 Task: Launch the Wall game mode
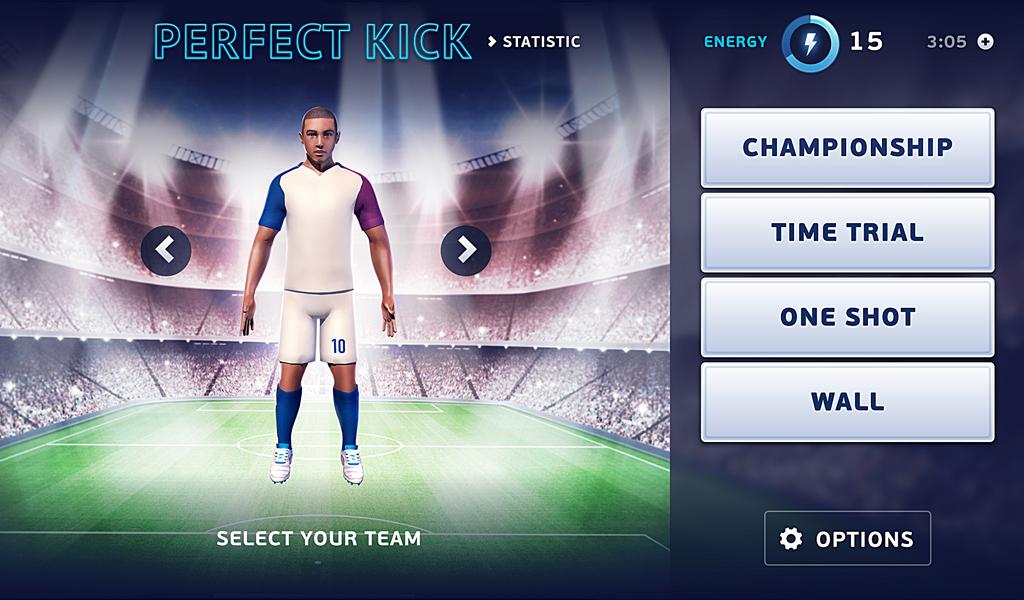(x=847, y=402)
